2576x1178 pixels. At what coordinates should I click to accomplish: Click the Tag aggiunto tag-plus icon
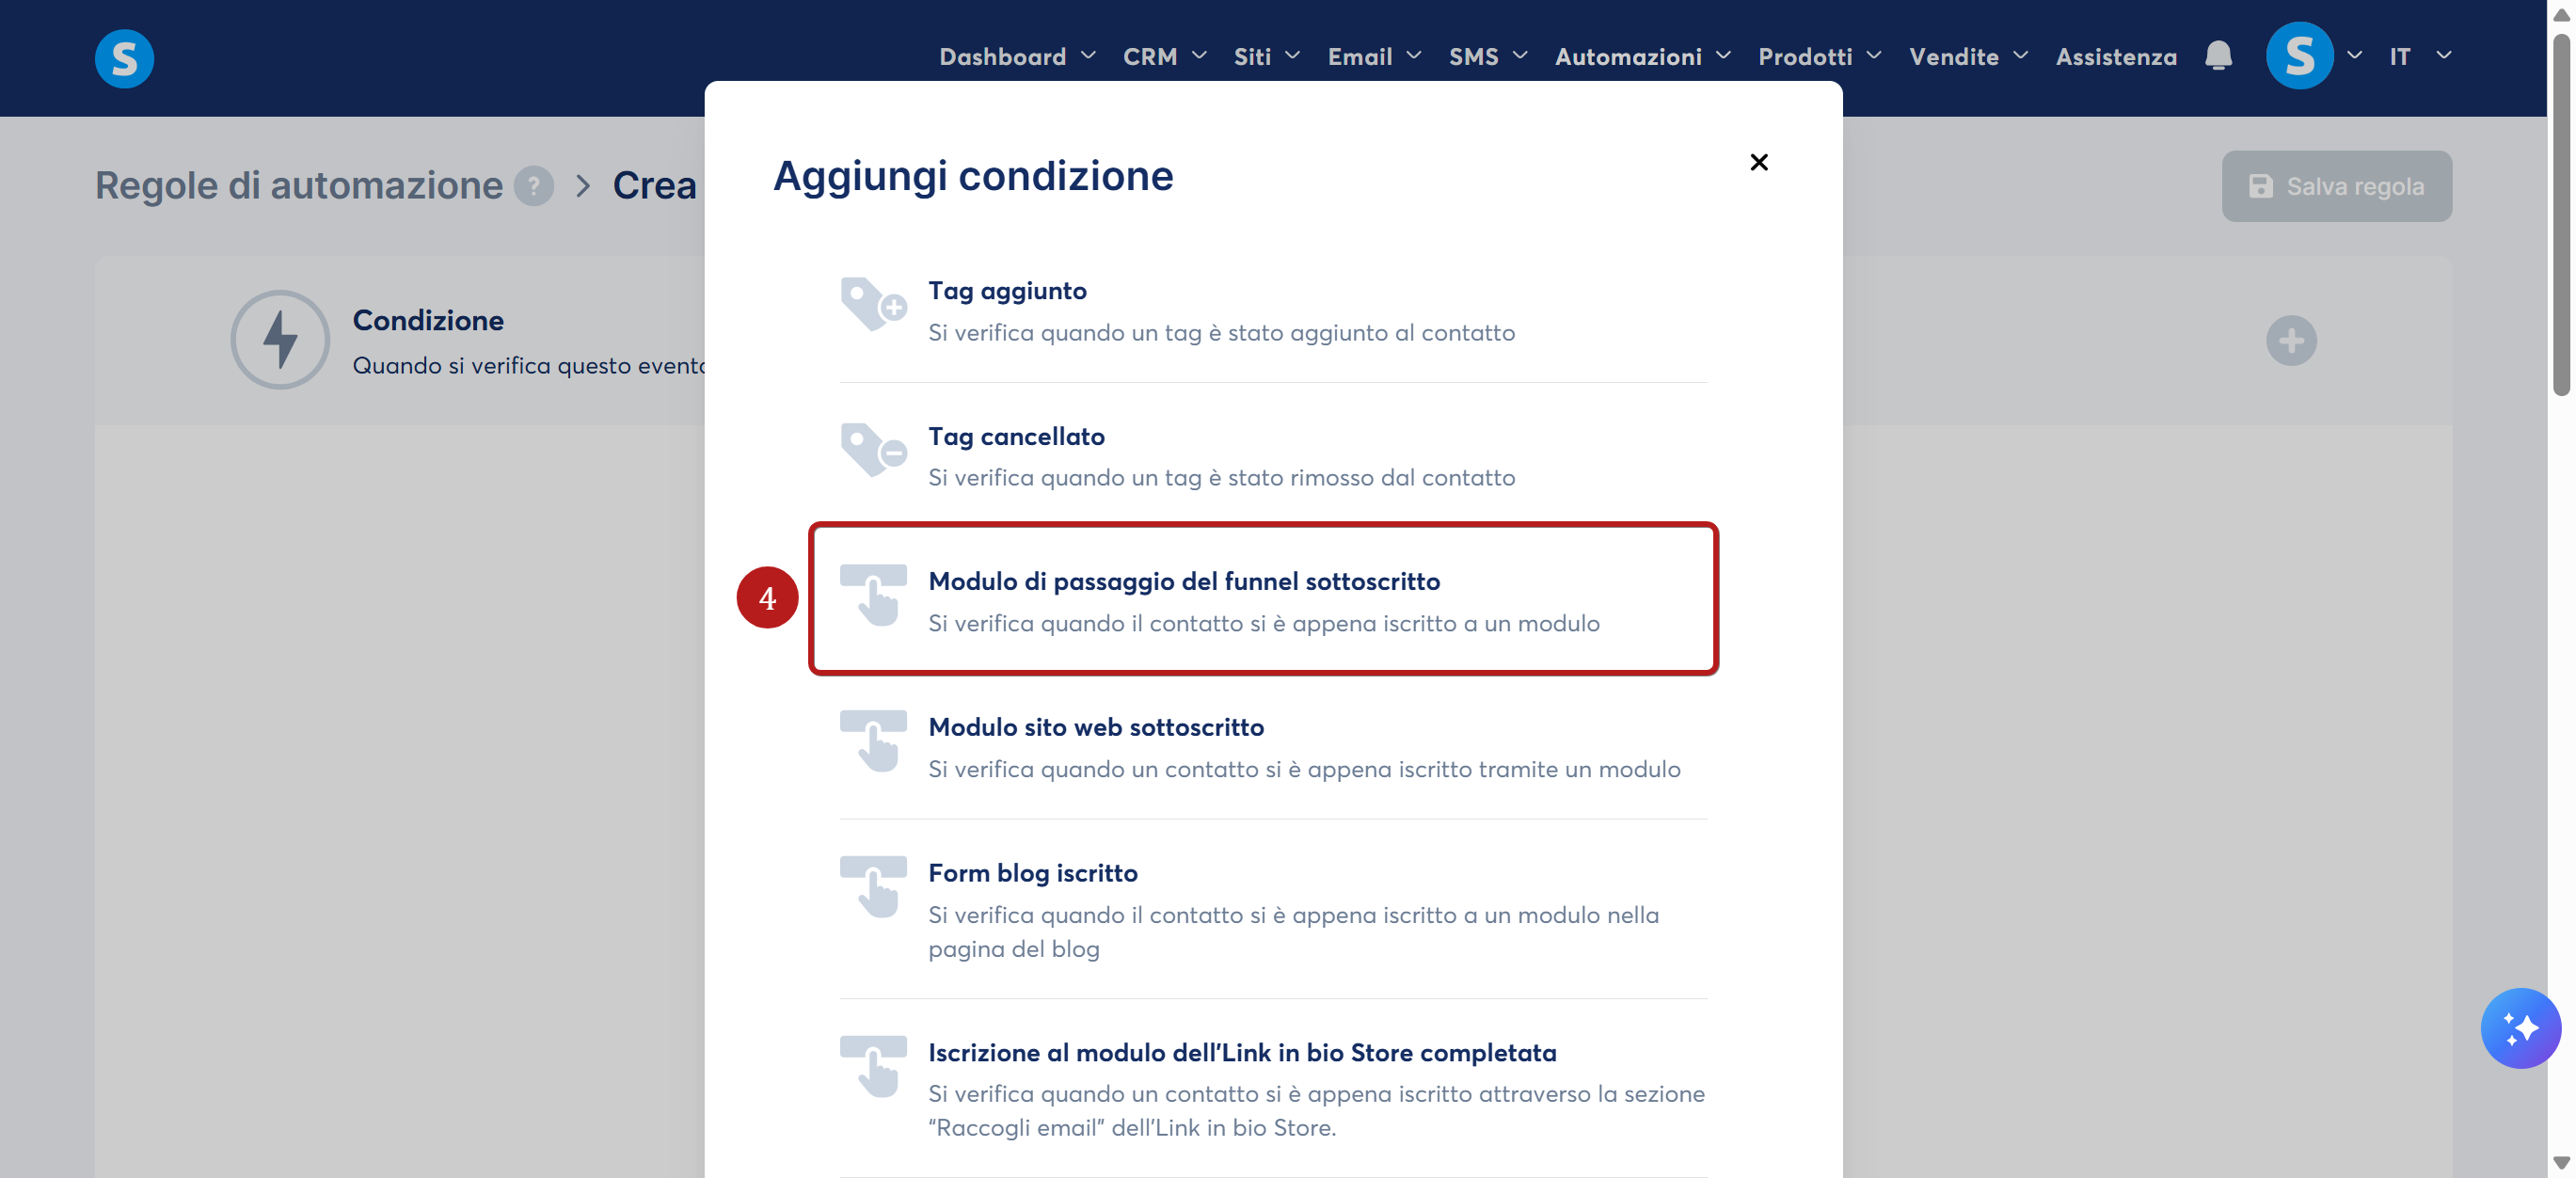[873, 303]
